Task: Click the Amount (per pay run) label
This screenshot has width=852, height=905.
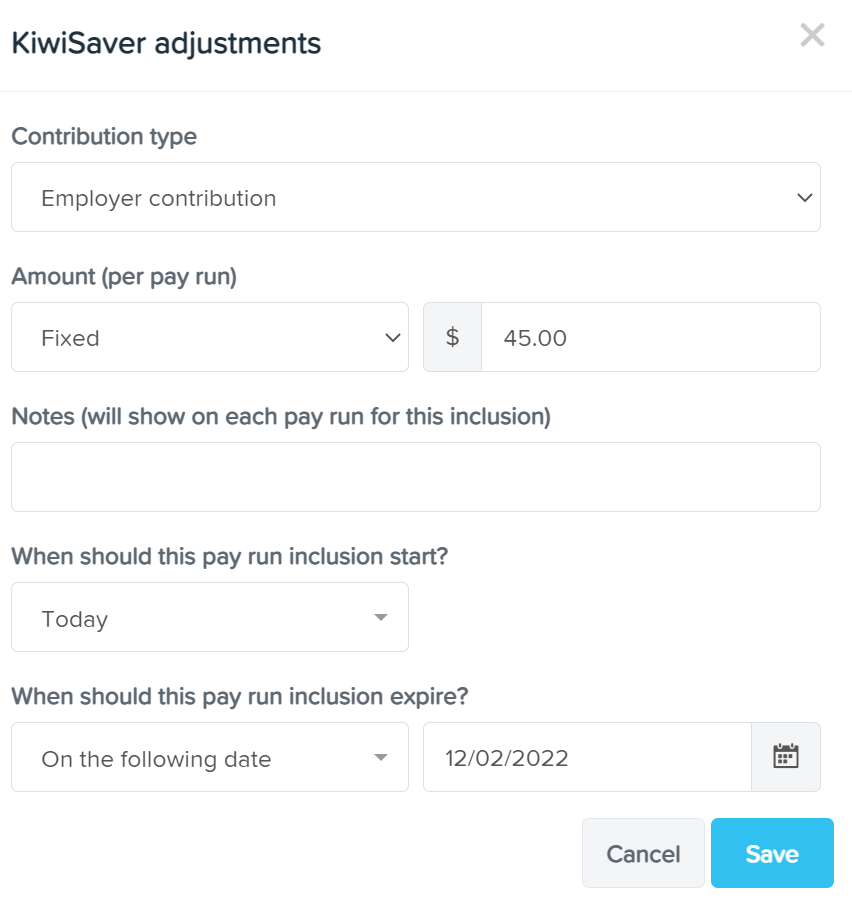Action: point(124,277)
